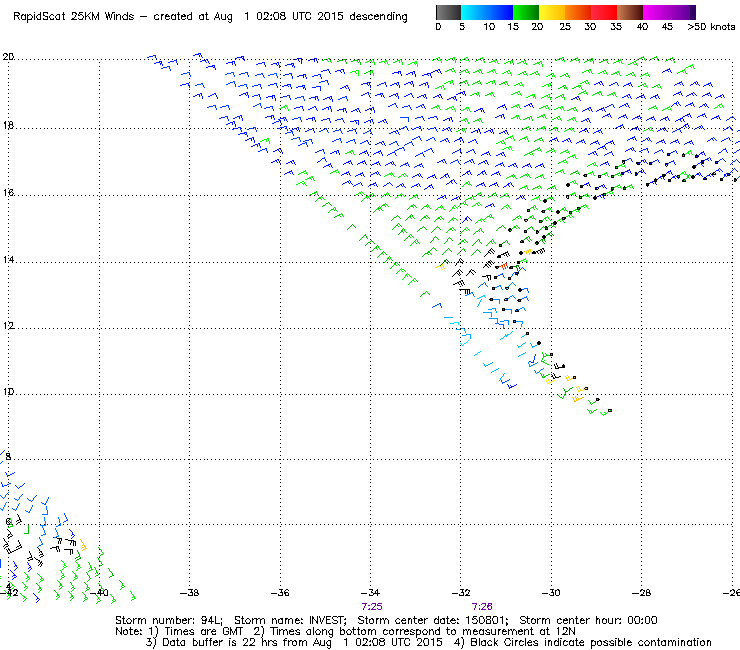Click the red 30-35 knots legend segment

[604, 12]
